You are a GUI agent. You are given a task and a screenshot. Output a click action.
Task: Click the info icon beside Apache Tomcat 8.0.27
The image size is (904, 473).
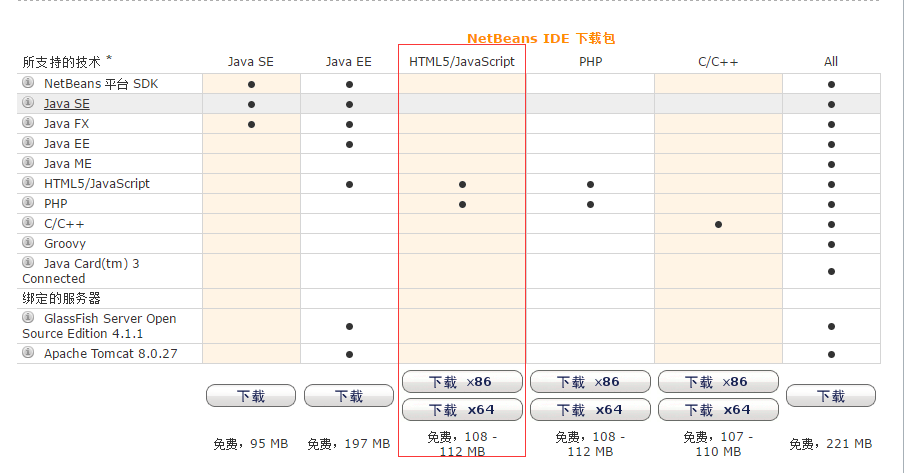point(28,352)
